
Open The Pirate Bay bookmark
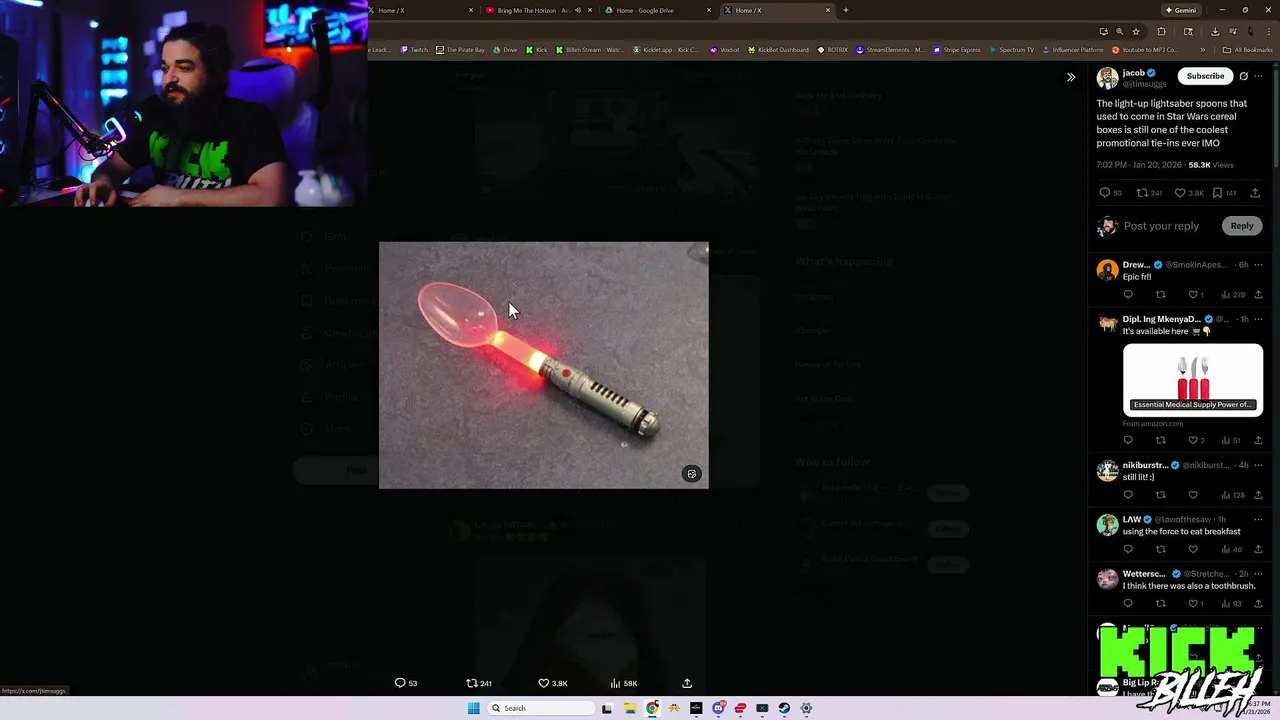click(x=460, y=50)
